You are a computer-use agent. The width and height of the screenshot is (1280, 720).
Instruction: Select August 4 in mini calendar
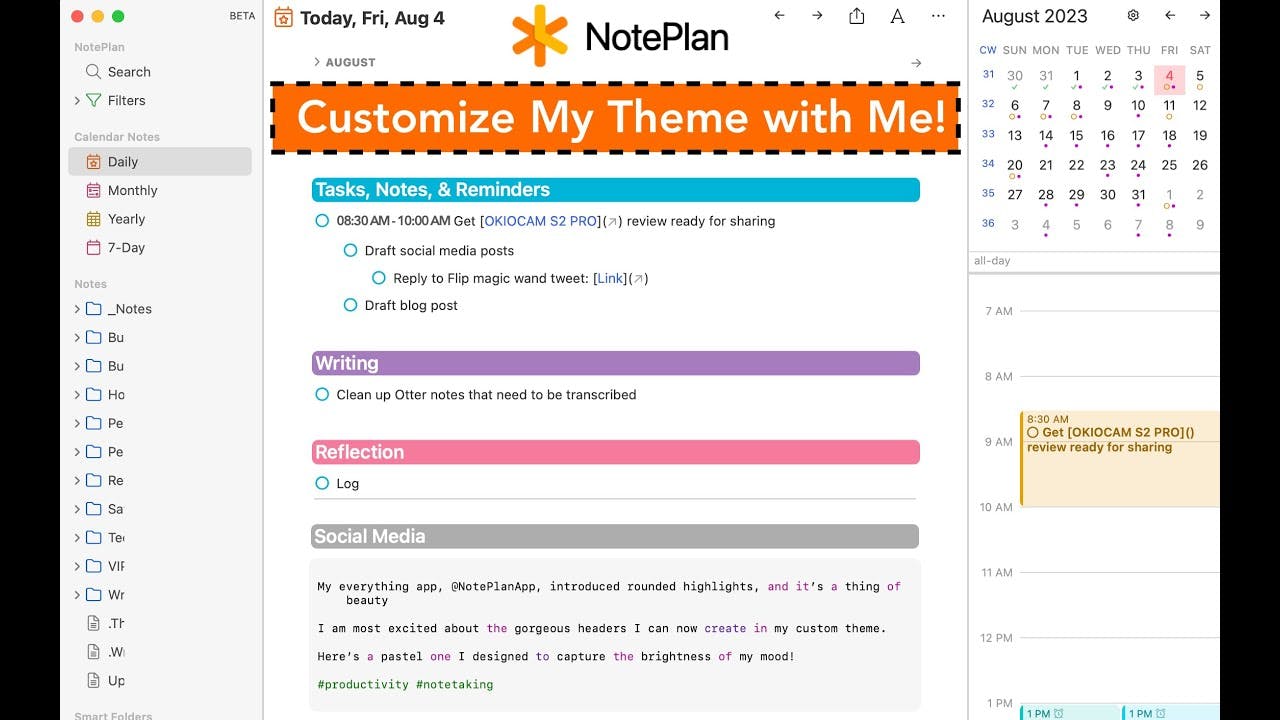click(1169, 79)
